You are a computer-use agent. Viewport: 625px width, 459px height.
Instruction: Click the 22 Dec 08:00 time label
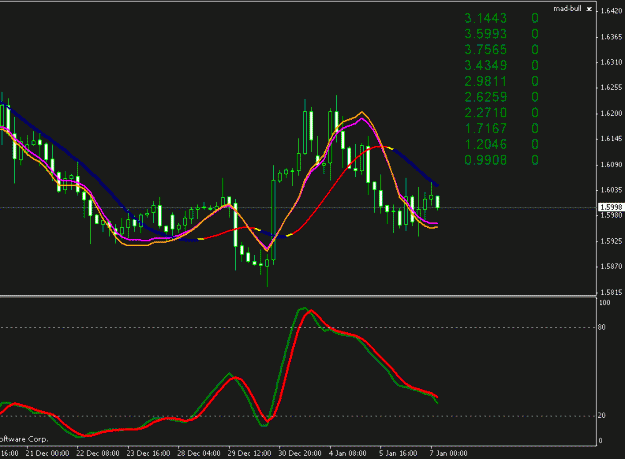coord(98,453)
